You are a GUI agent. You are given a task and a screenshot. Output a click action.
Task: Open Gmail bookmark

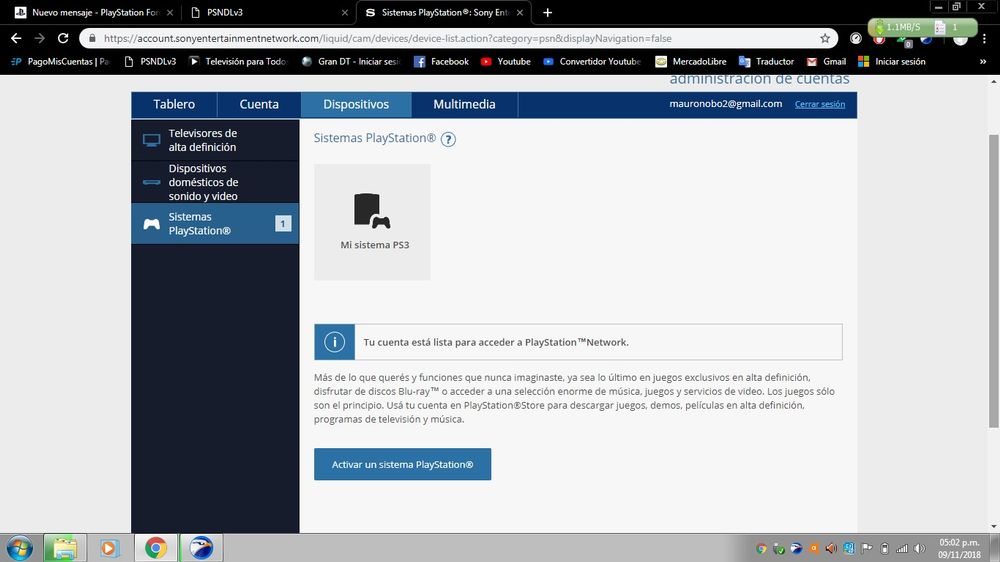(x=827, y=62)
